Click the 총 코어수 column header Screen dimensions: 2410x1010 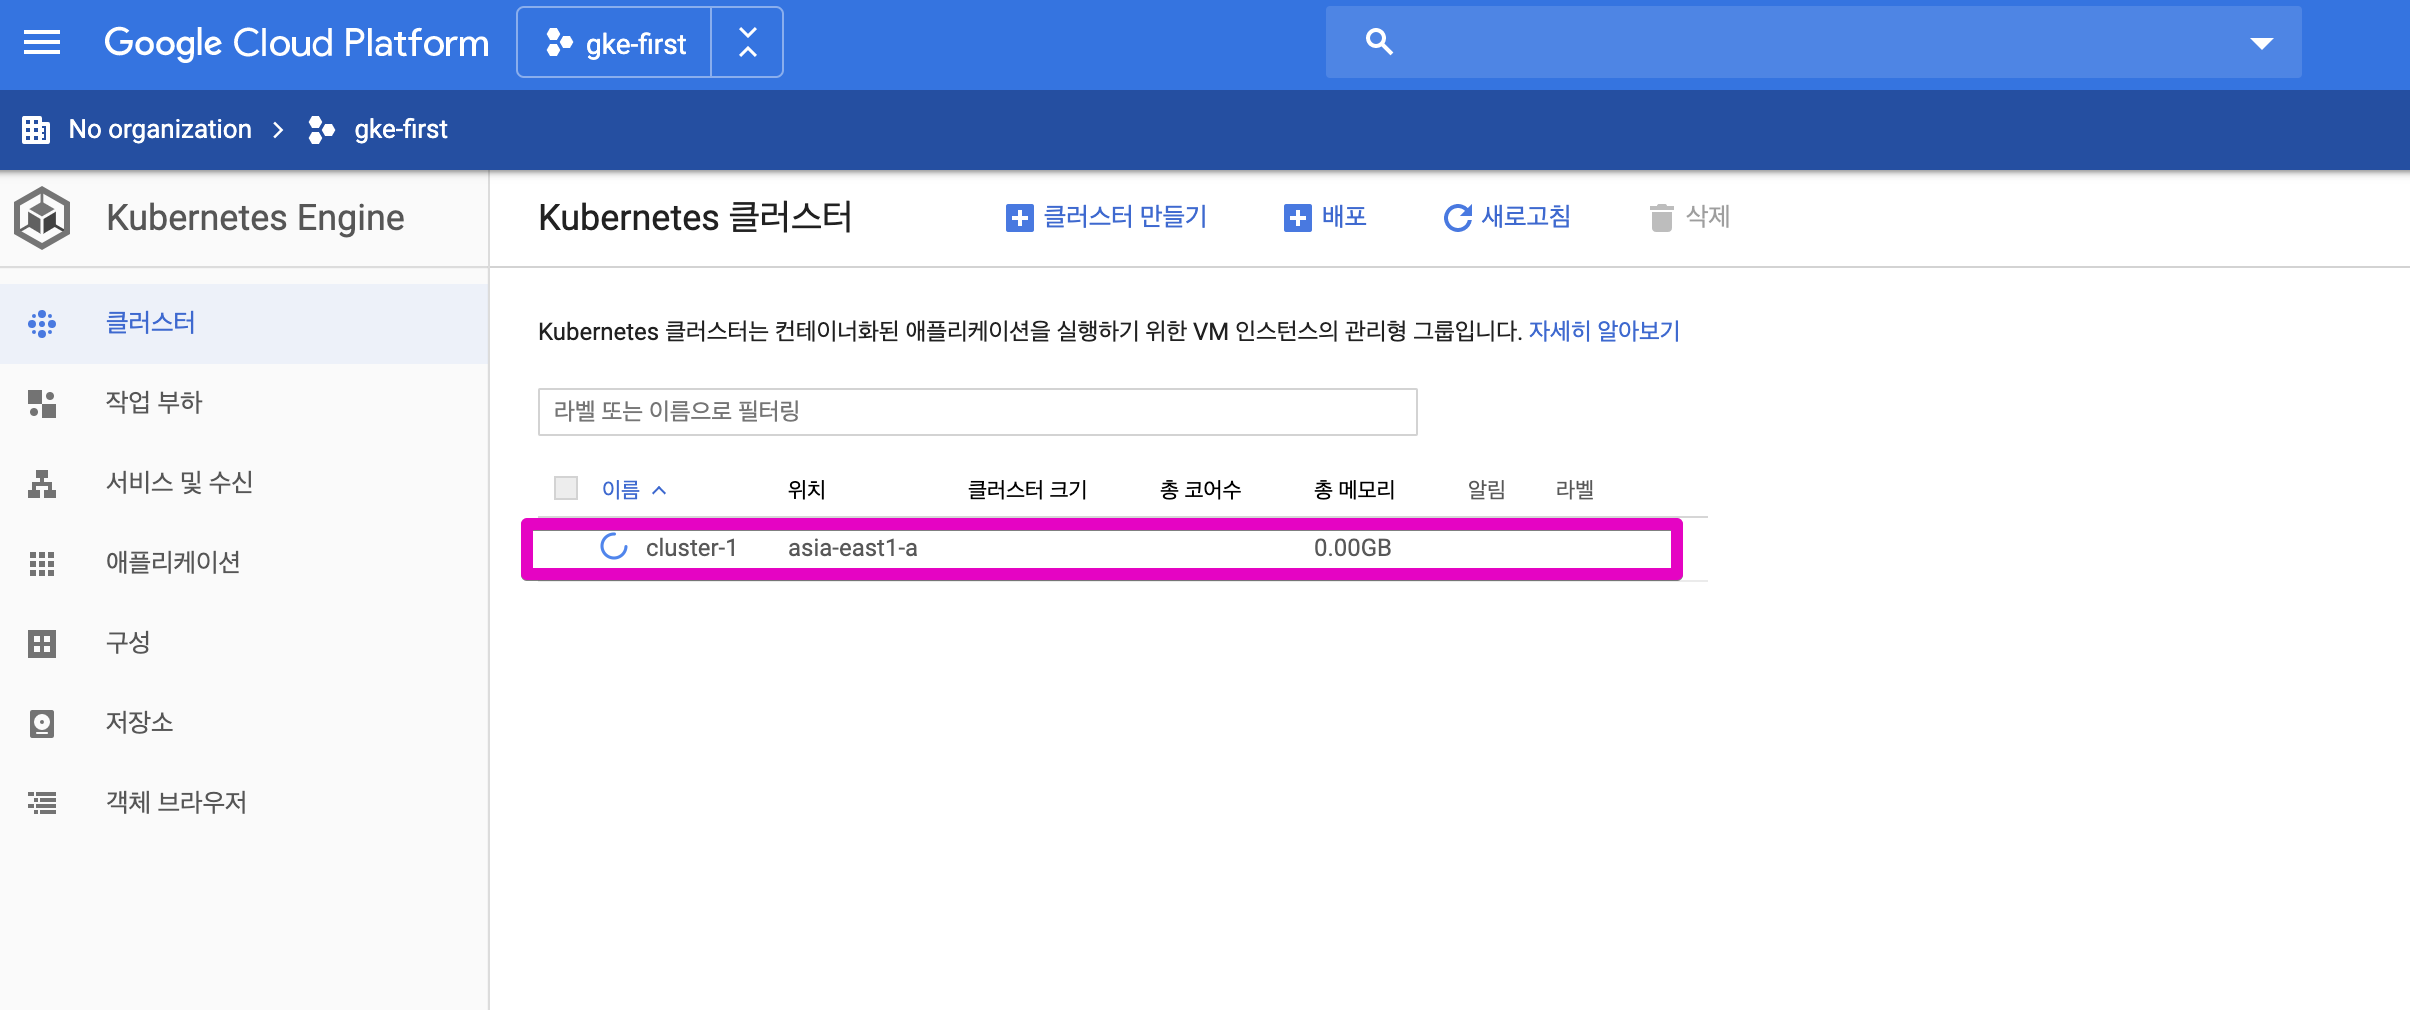point(1200,490)
